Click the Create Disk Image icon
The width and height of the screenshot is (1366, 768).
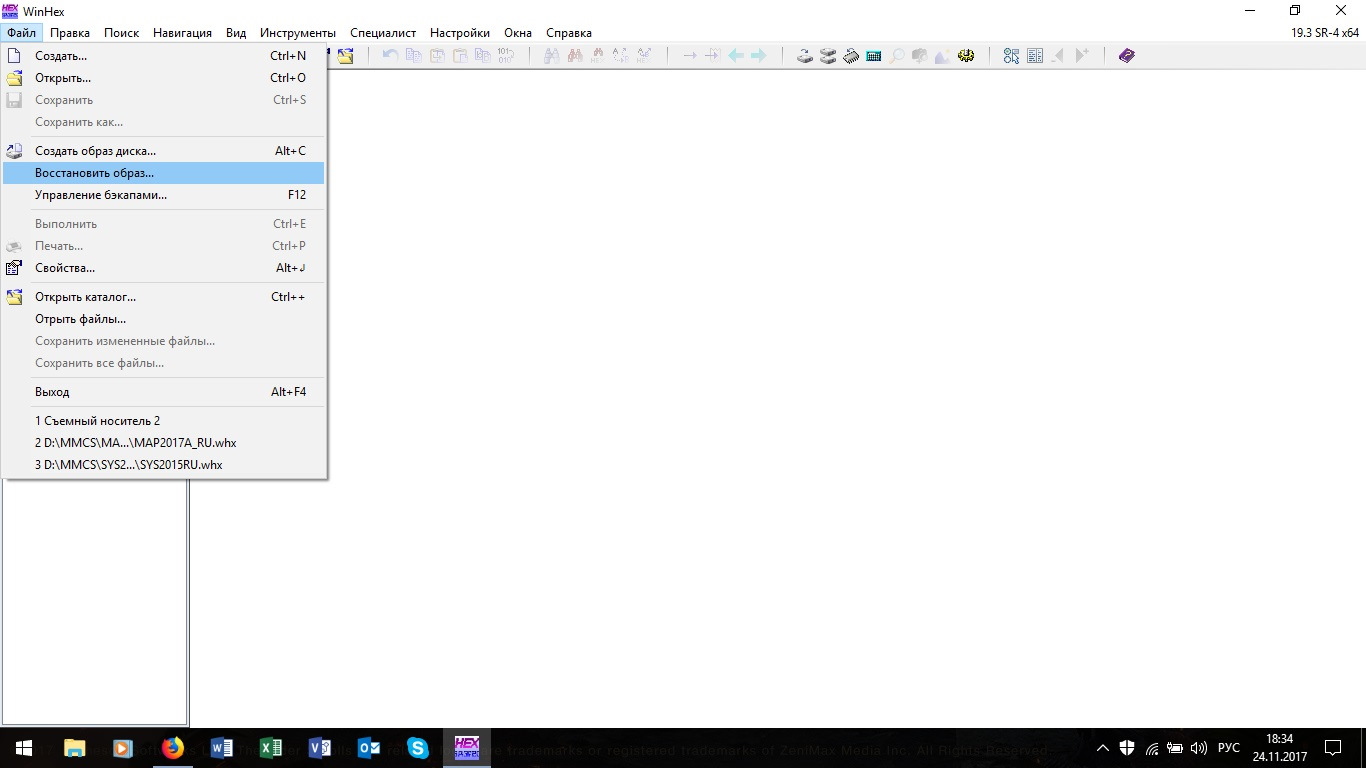coord(14,151)
